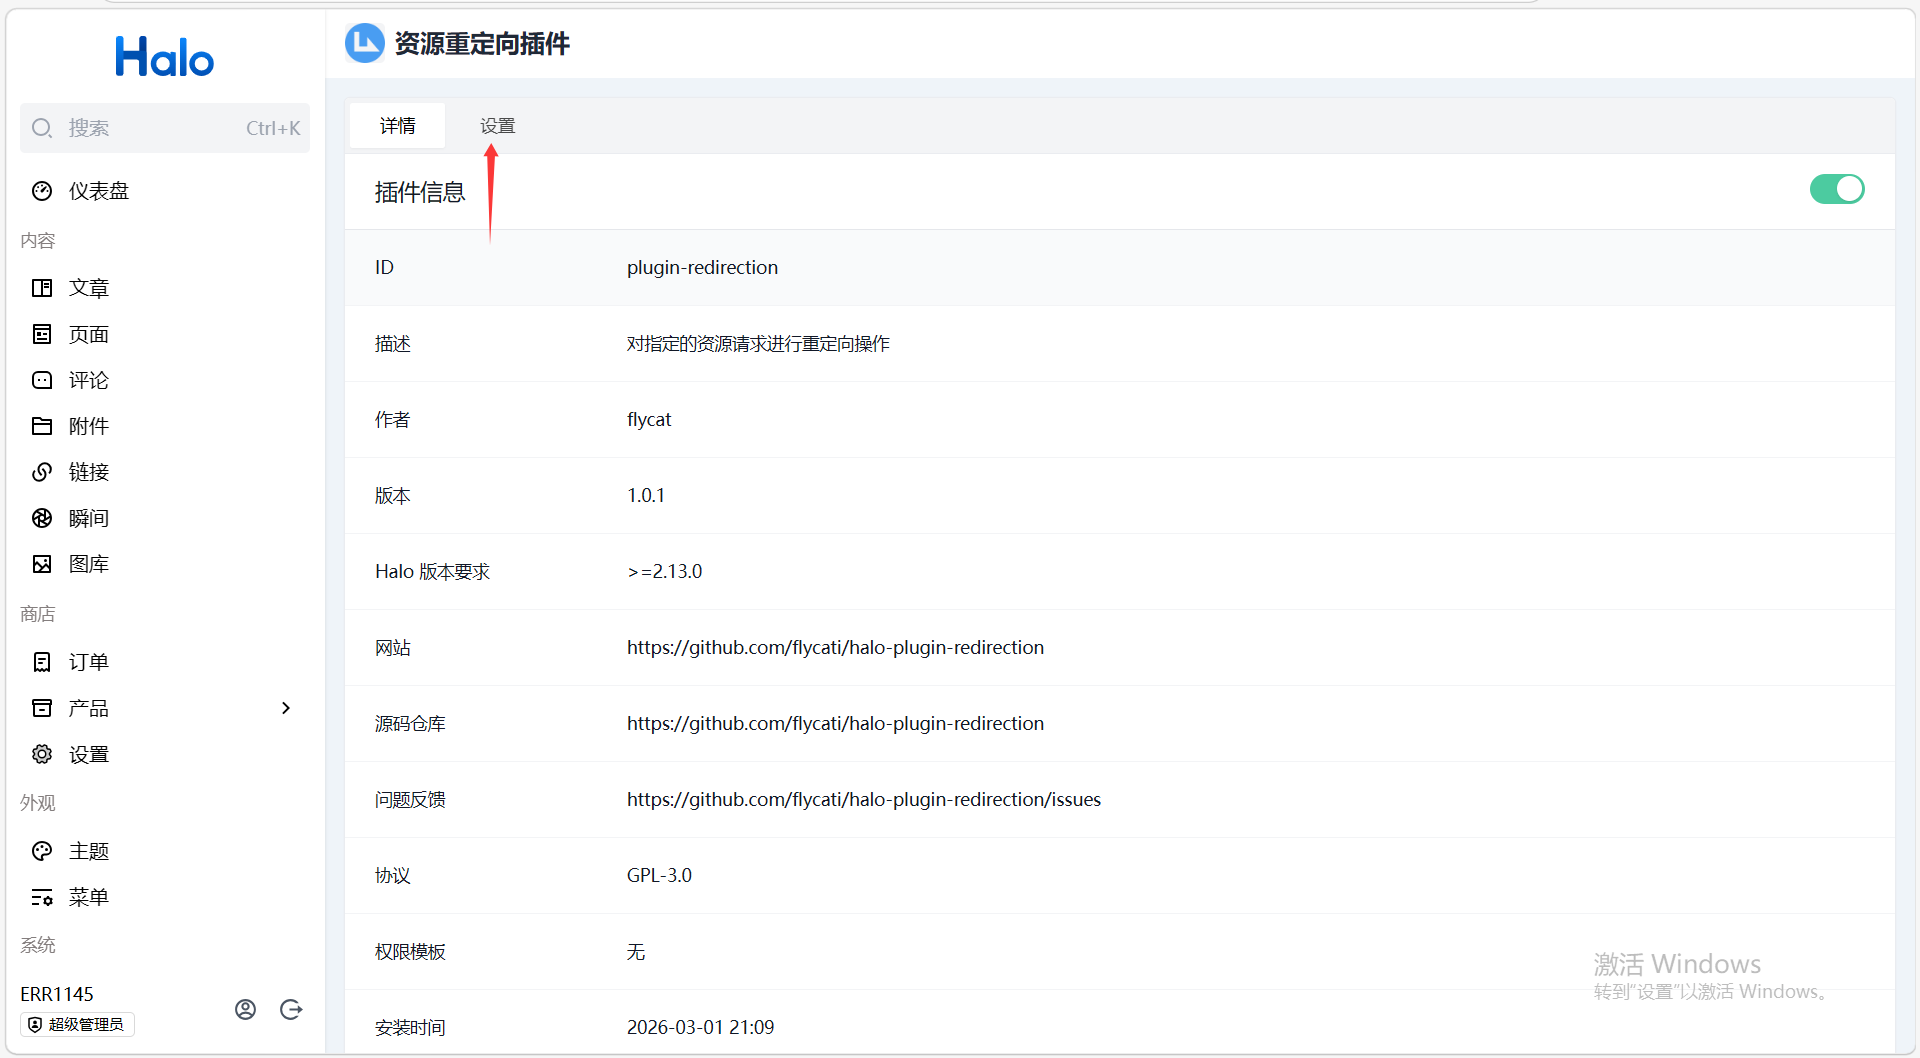Click the Comments speech bubble icon
Viewport: 1920px width, 1058px height.
click(42, 380)
